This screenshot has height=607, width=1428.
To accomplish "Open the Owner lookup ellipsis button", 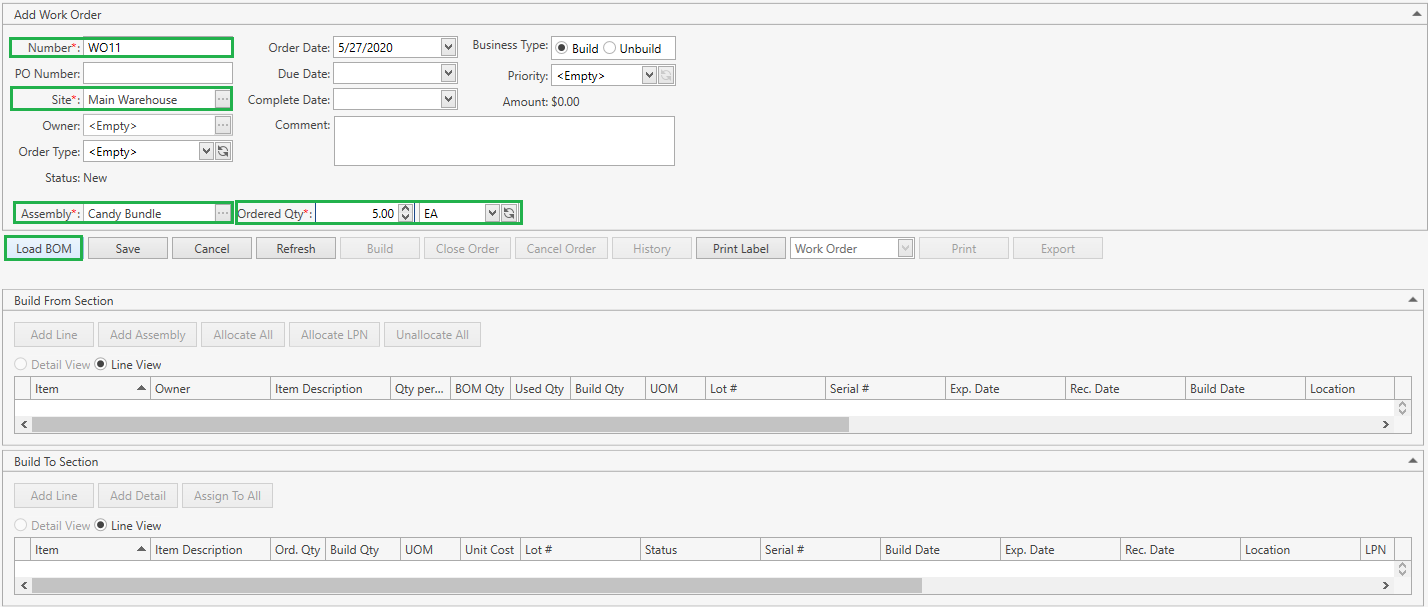I will pyautogui.click(x=223, y=125).
